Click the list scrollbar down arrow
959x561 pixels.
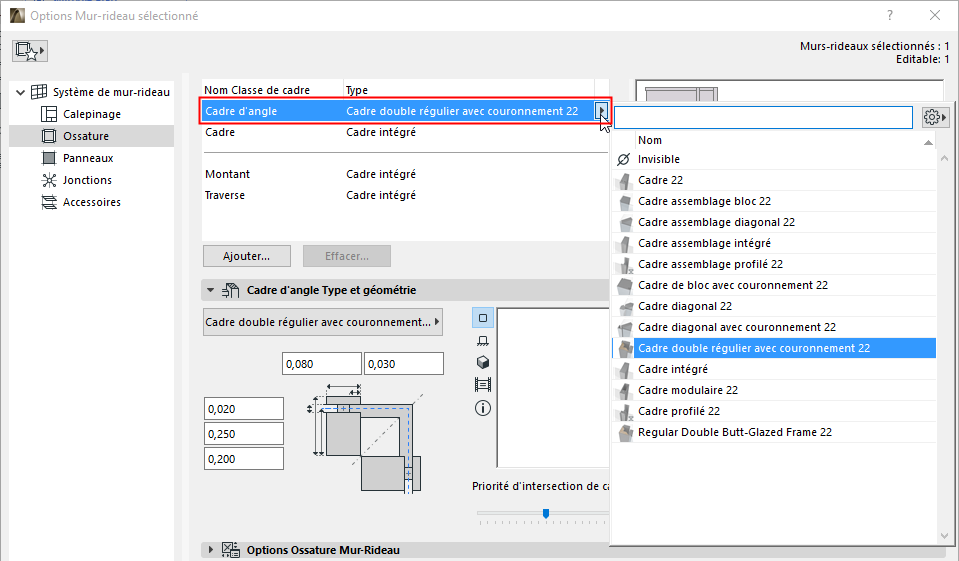point(944,536)
